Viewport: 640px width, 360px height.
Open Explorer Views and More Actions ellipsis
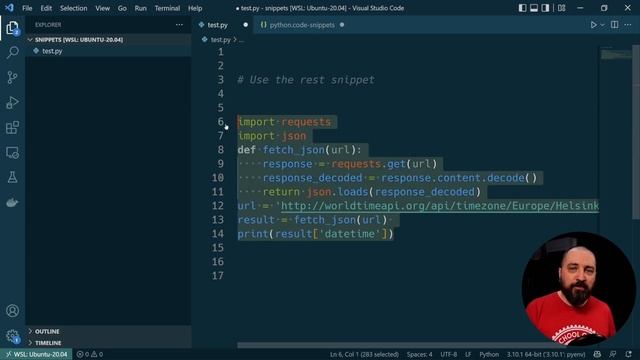179,25
